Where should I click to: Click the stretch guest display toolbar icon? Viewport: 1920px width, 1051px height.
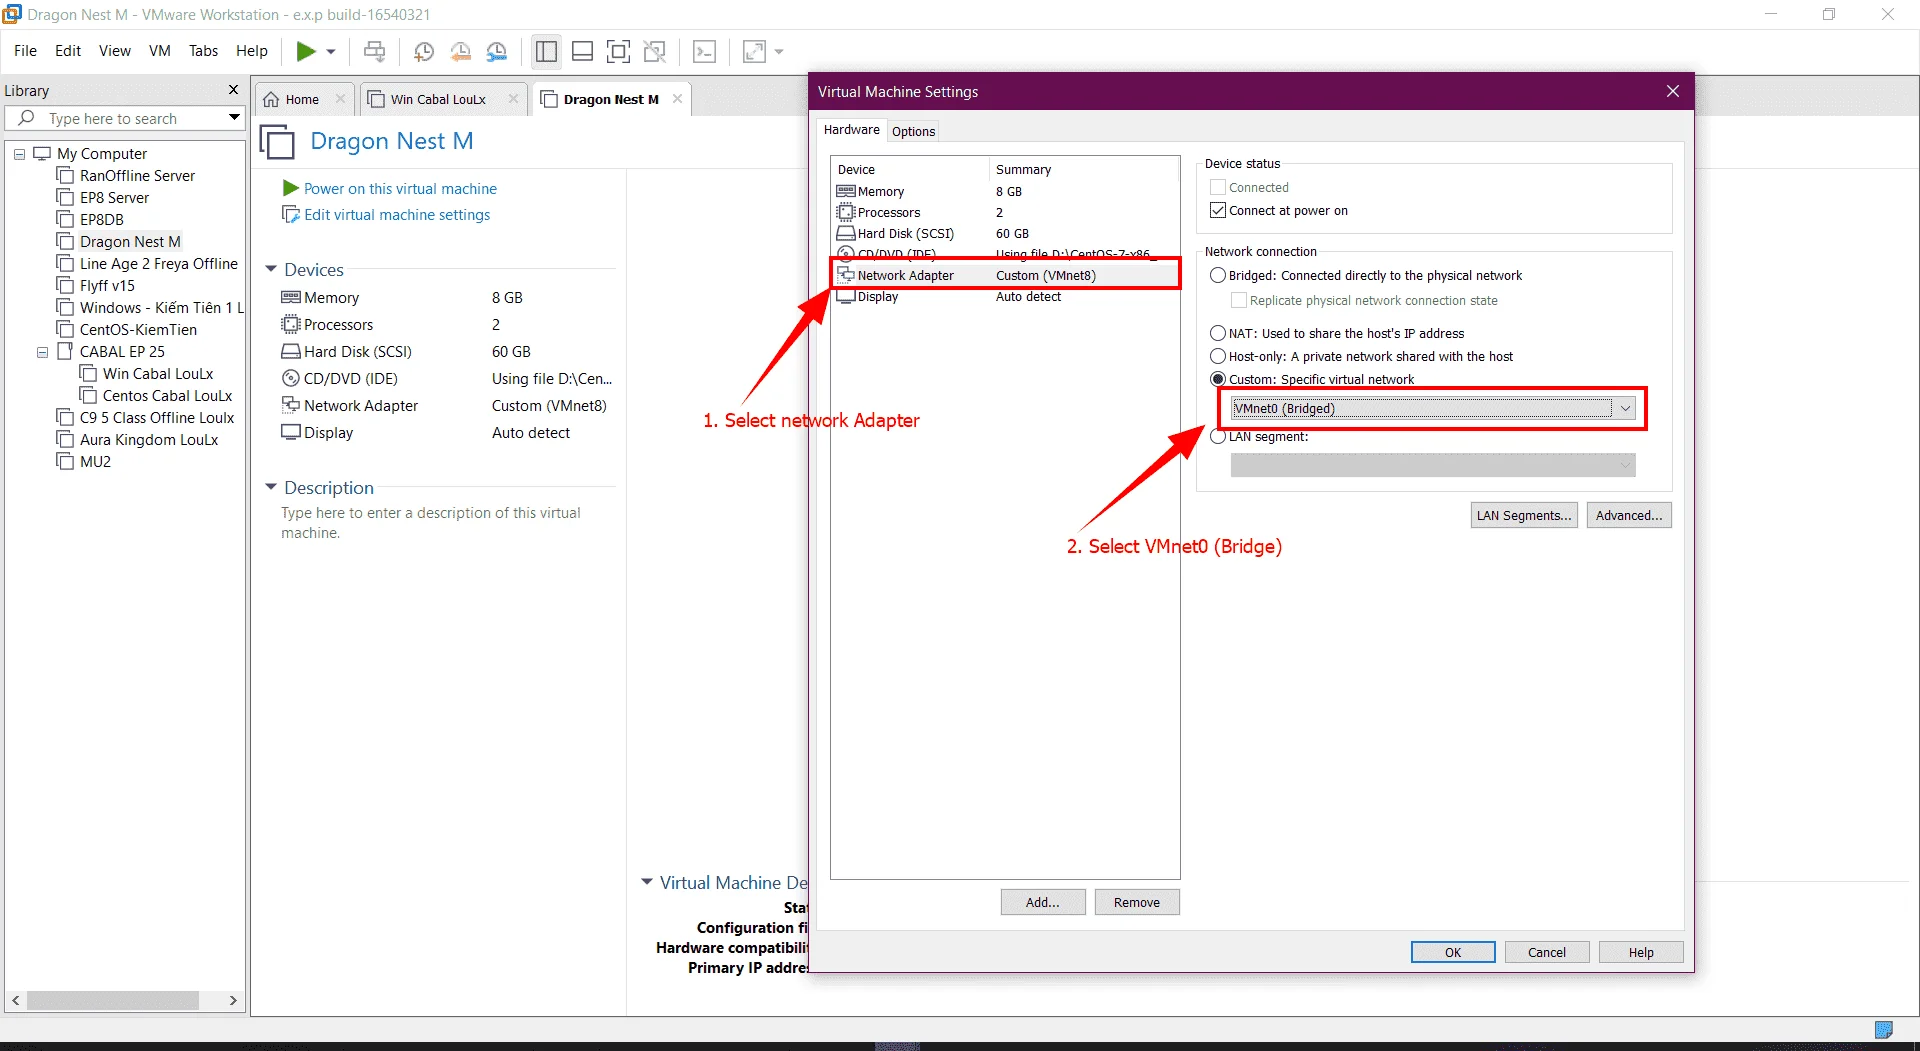click(x=754, y=51)
